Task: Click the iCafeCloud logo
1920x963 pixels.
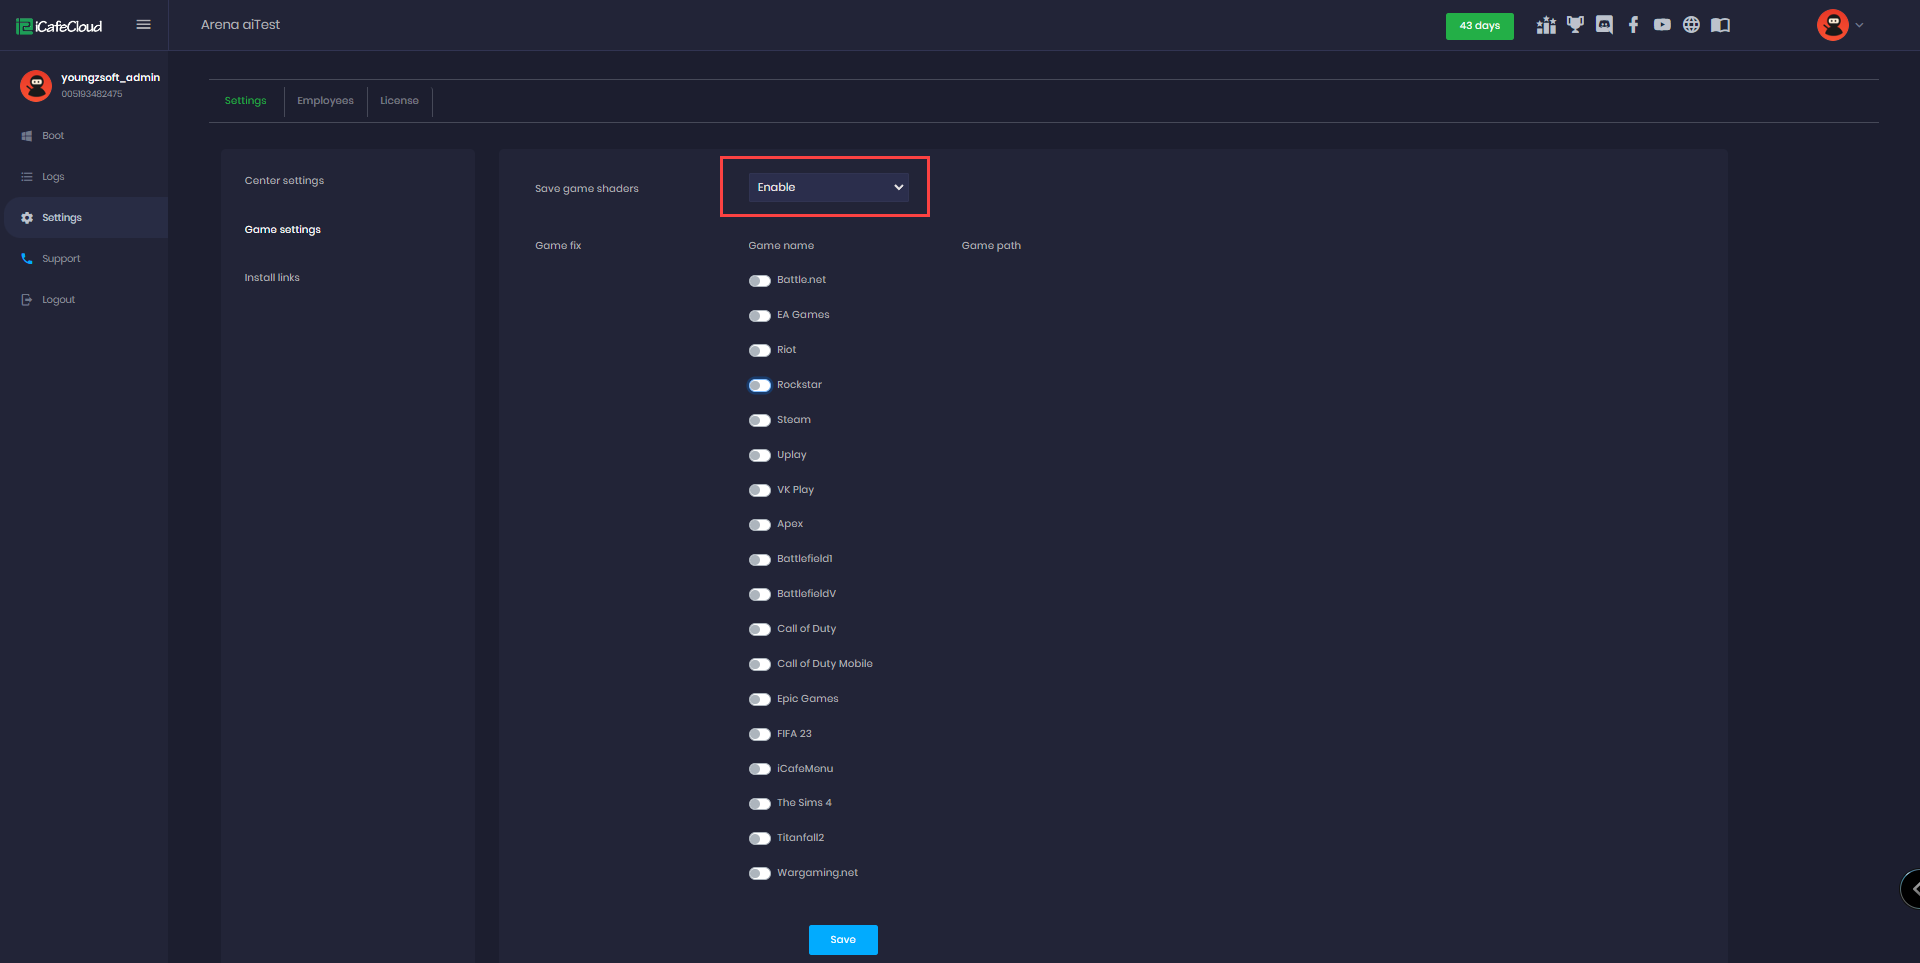Action: click(59, 26)
